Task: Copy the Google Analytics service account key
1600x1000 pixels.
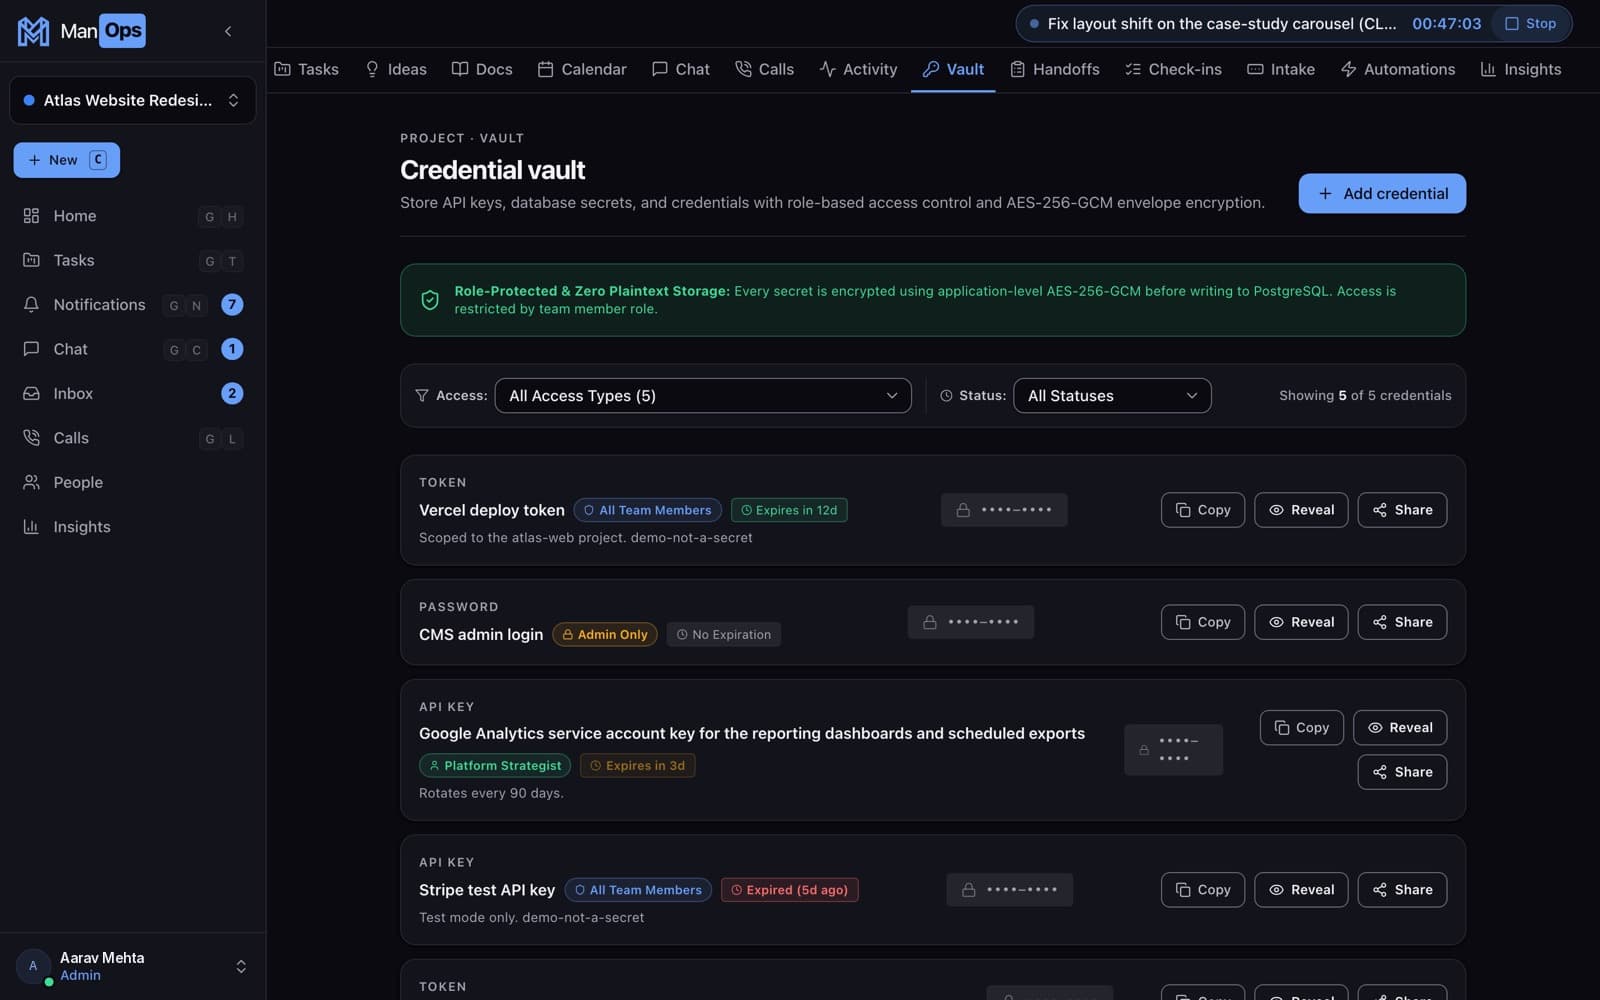Action: coord(1301,728)
